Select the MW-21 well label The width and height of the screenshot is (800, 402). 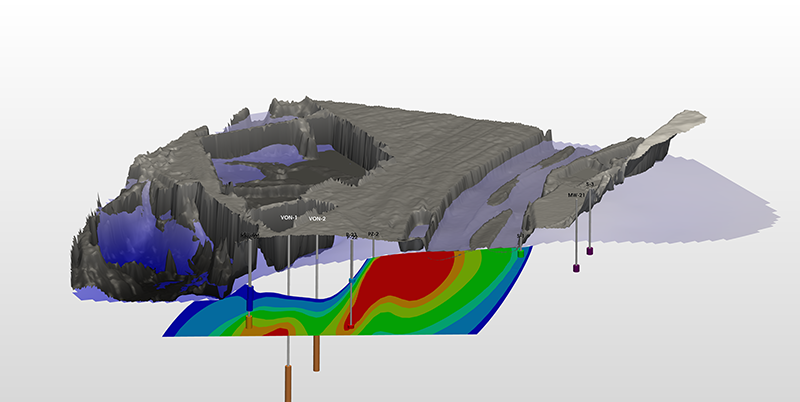576,195
